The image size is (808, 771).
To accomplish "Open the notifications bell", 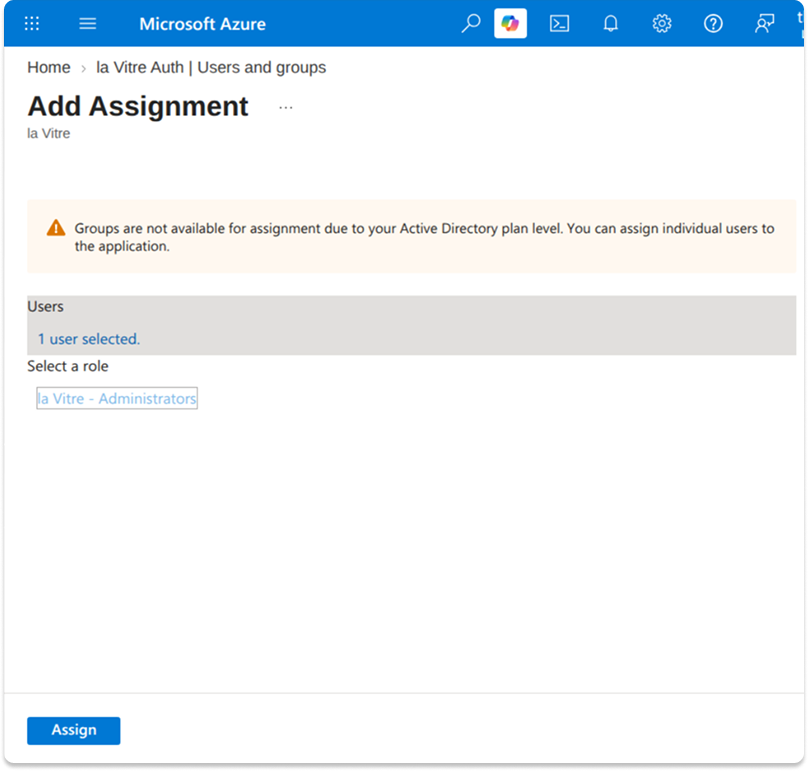I will [611, 24].
